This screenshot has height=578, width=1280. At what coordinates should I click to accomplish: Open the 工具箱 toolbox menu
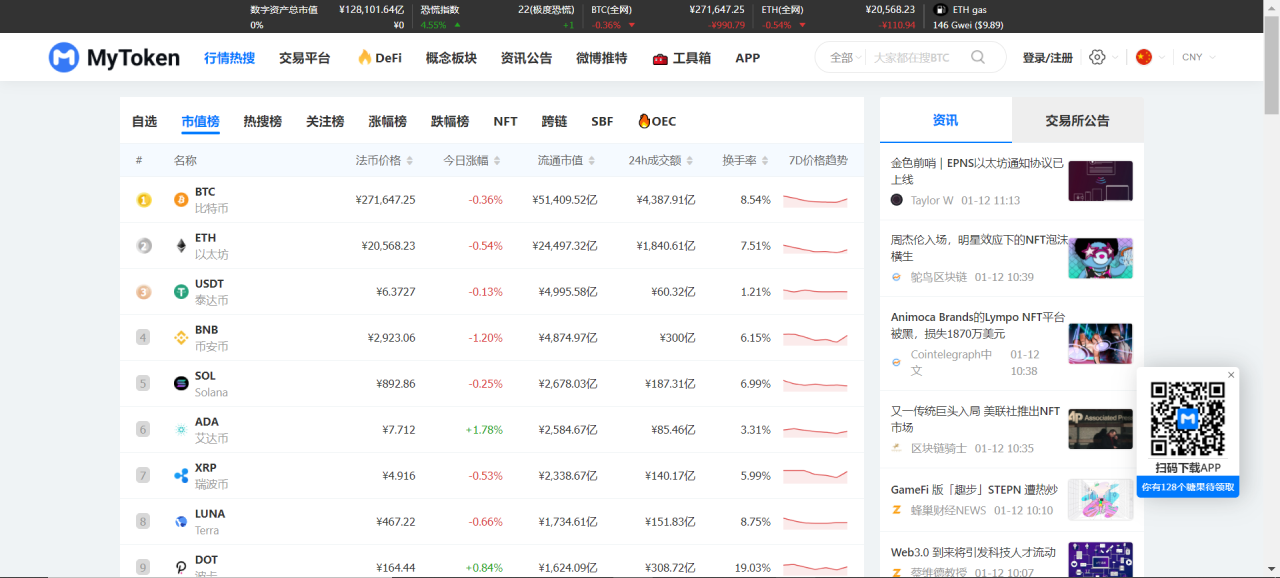tap(681, 58)
